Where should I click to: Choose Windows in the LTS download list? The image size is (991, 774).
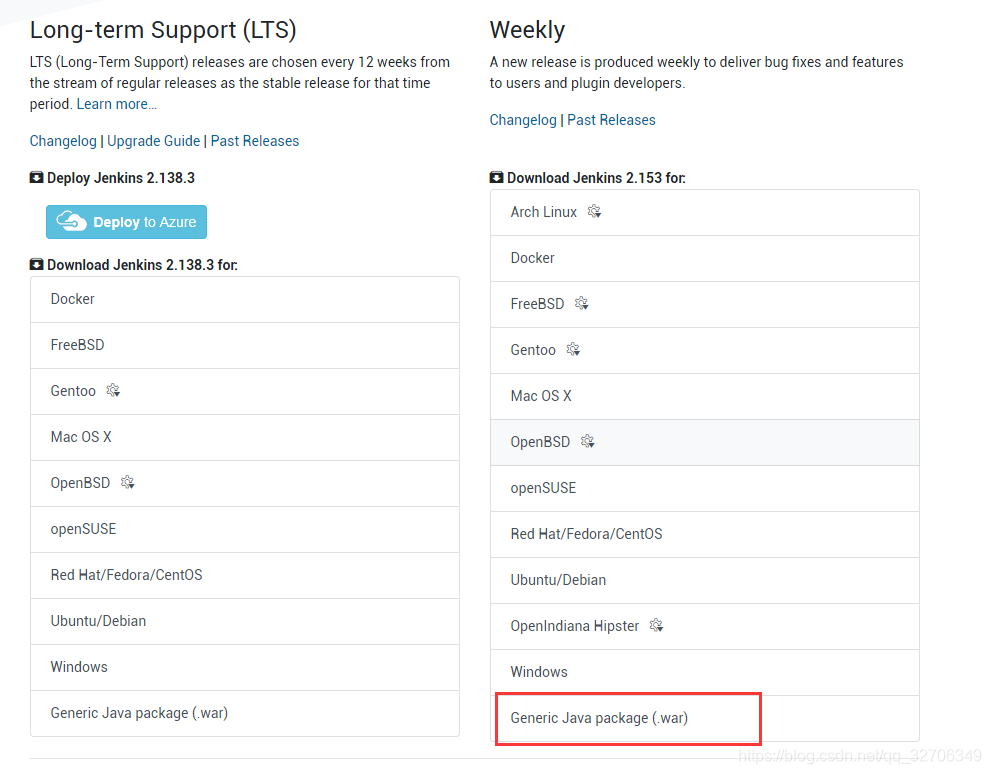pyautogui.click(x=245, y=668)
